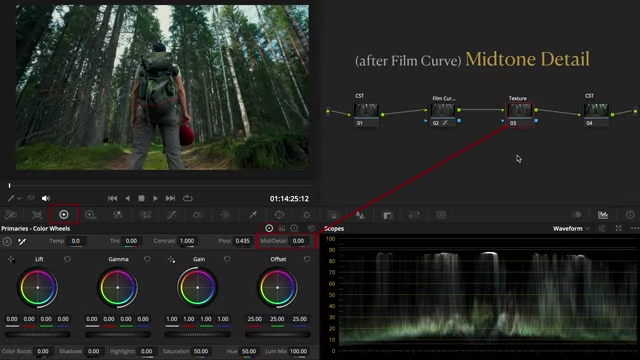Open the Scopes three-dot options menu
The height and width of the screenshot is (360, 640).
coord(635,229)
